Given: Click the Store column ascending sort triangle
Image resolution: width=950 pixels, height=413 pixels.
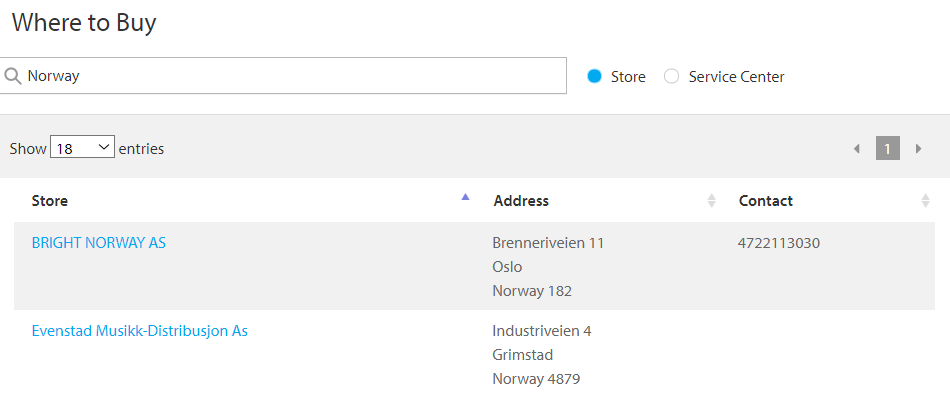Looking at the screenshot, I should [x=465, y=196].
